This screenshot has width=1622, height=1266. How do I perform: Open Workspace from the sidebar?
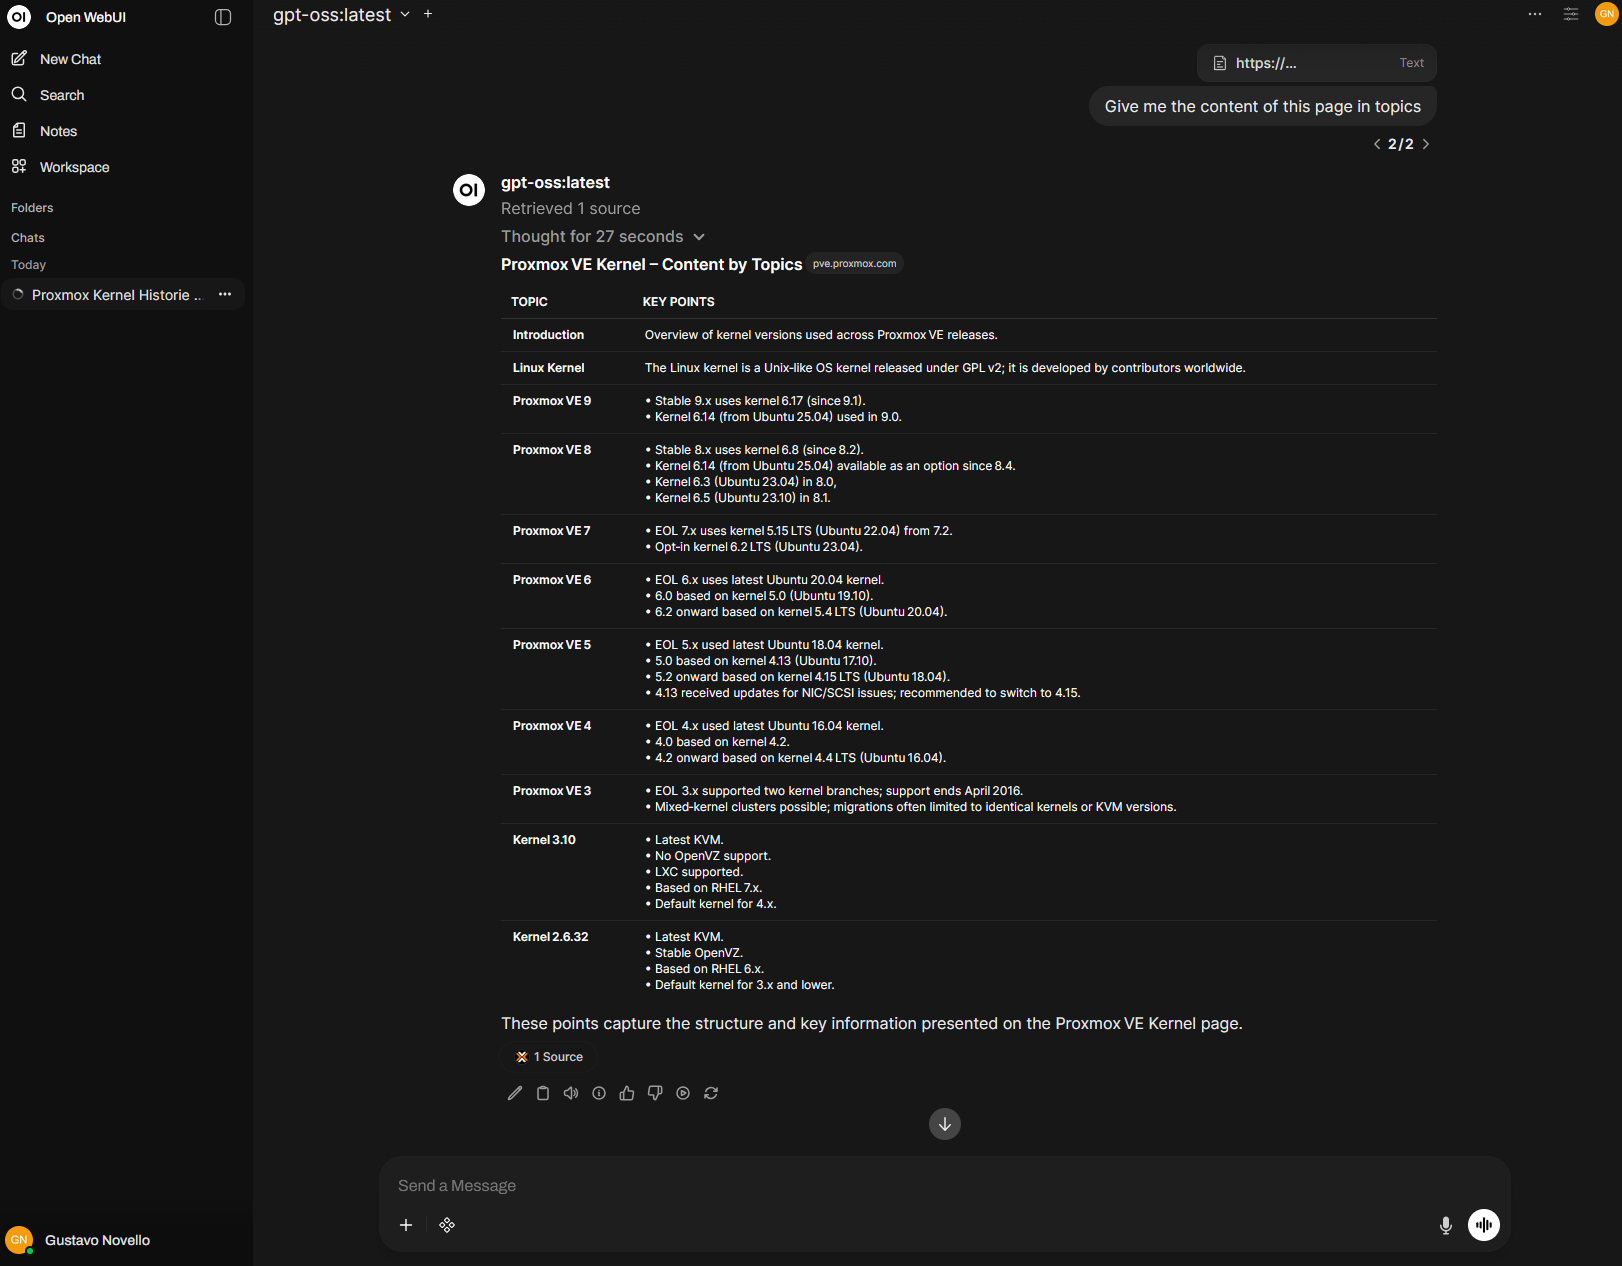pos(74,167)
